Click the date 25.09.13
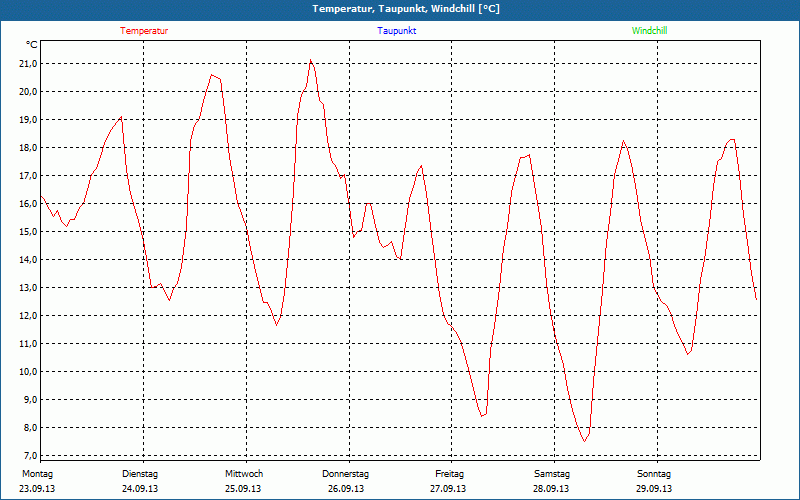Viewport: 800px width, 500px height. (x=243, y=489)
